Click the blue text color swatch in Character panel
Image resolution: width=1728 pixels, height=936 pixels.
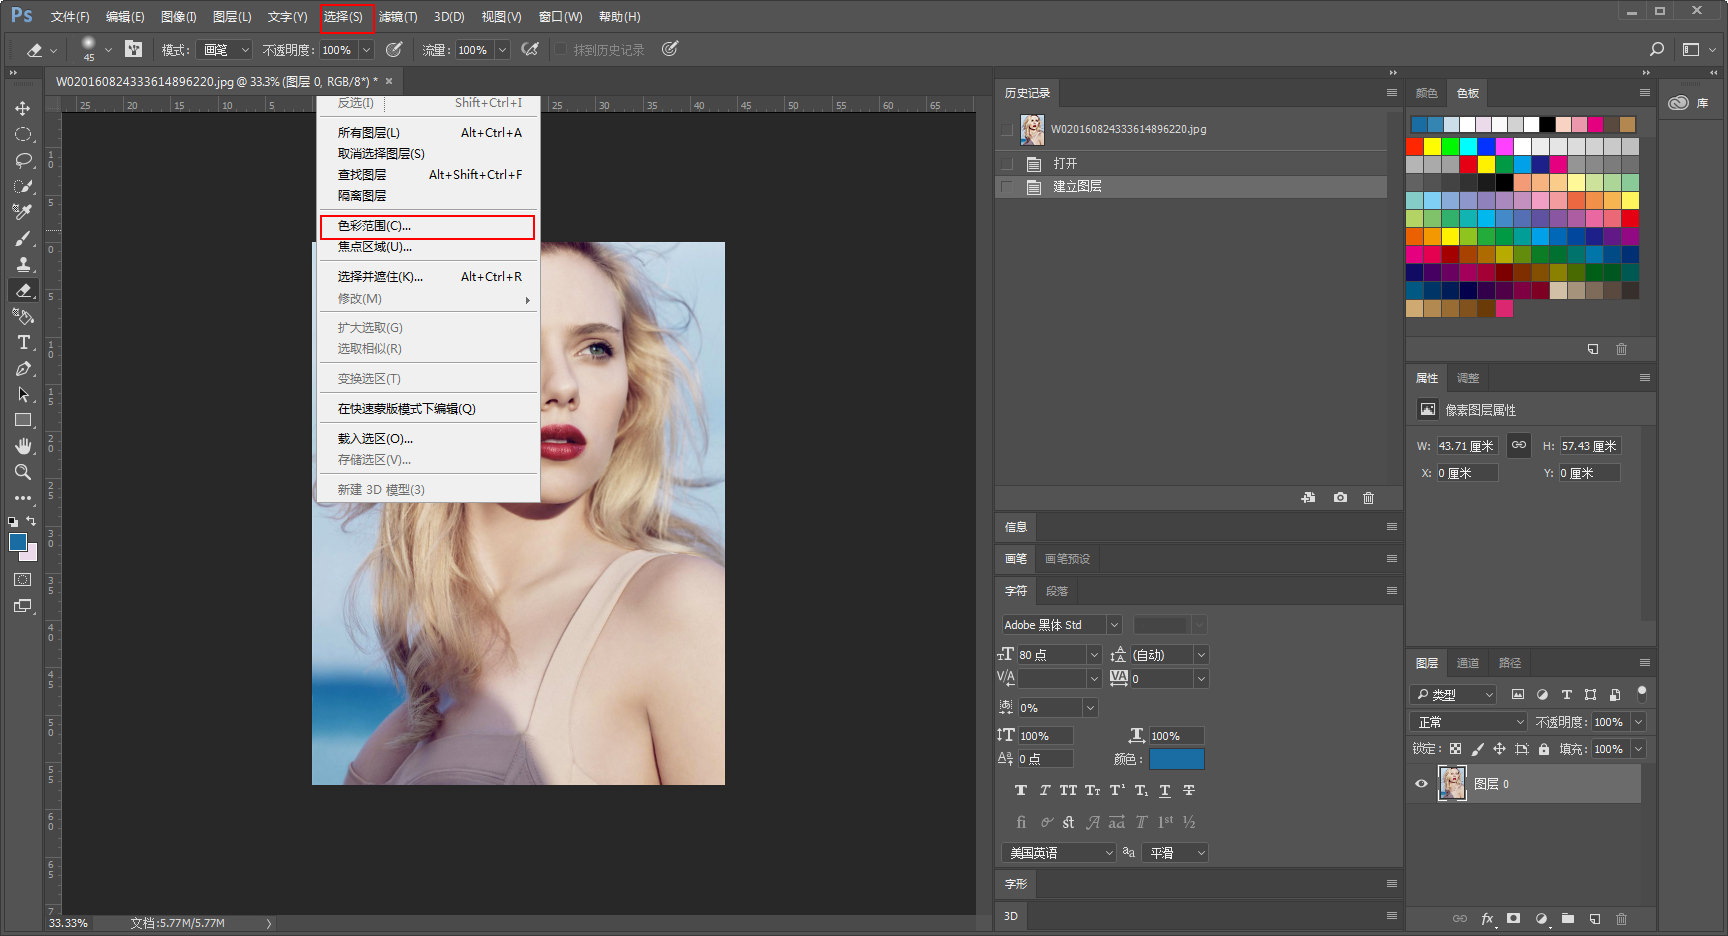pyautogui.click(x=1176, y=759)
